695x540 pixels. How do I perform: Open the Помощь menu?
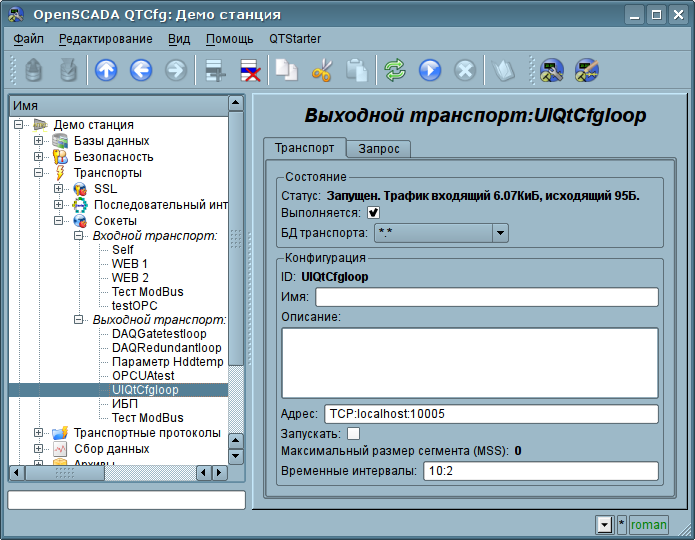[x=230, y=39]
